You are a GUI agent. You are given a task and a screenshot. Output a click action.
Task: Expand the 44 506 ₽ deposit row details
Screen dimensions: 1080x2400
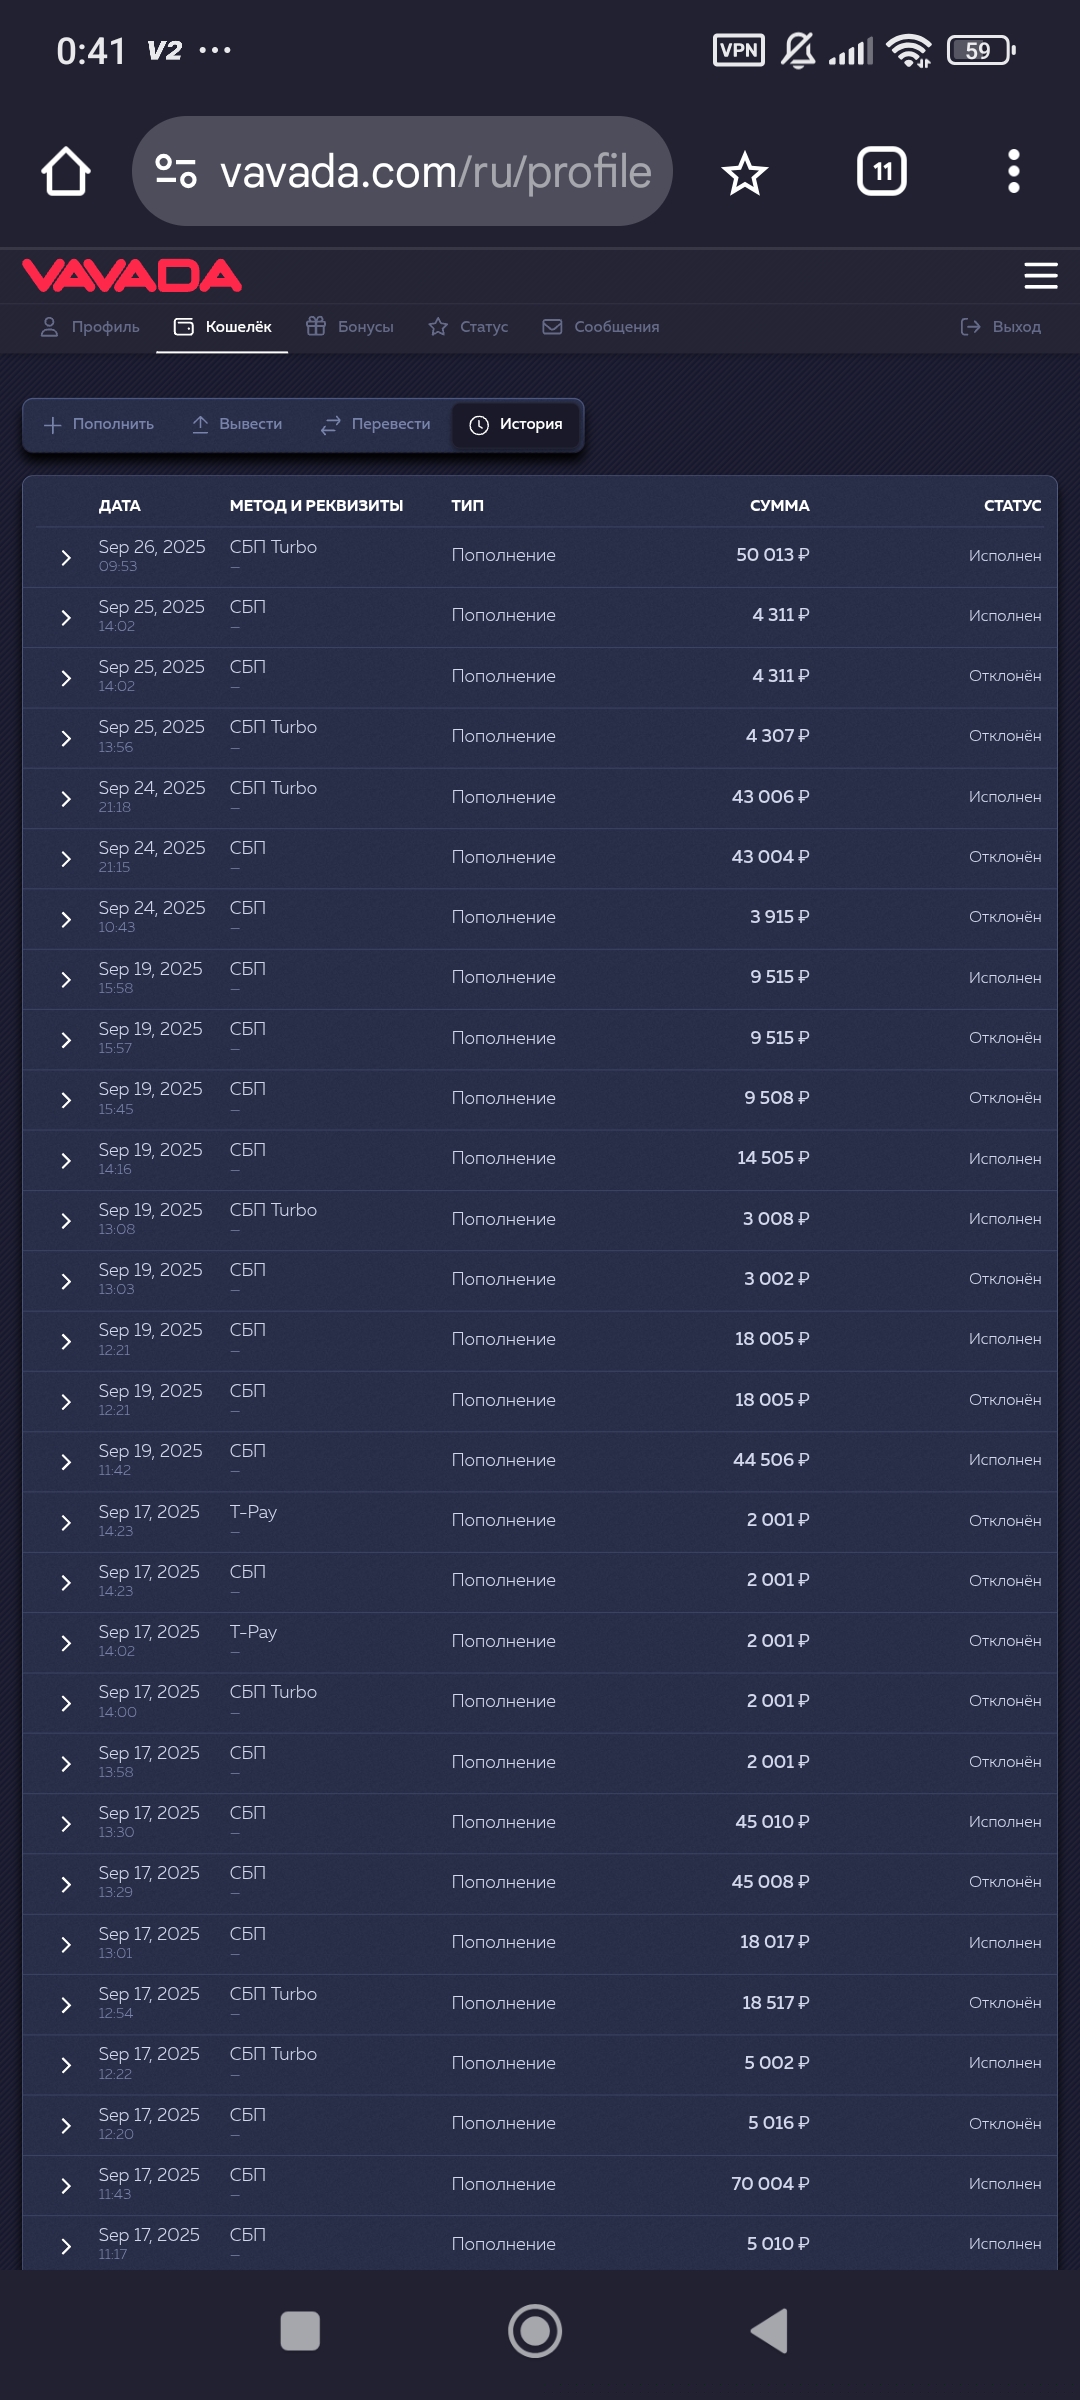click(66, 1461)
